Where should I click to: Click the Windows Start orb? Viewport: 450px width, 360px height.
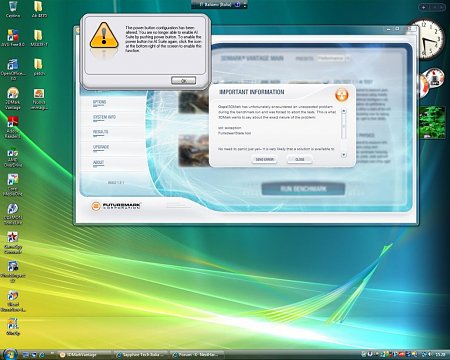pyautogui.click(x=9, y=354)
